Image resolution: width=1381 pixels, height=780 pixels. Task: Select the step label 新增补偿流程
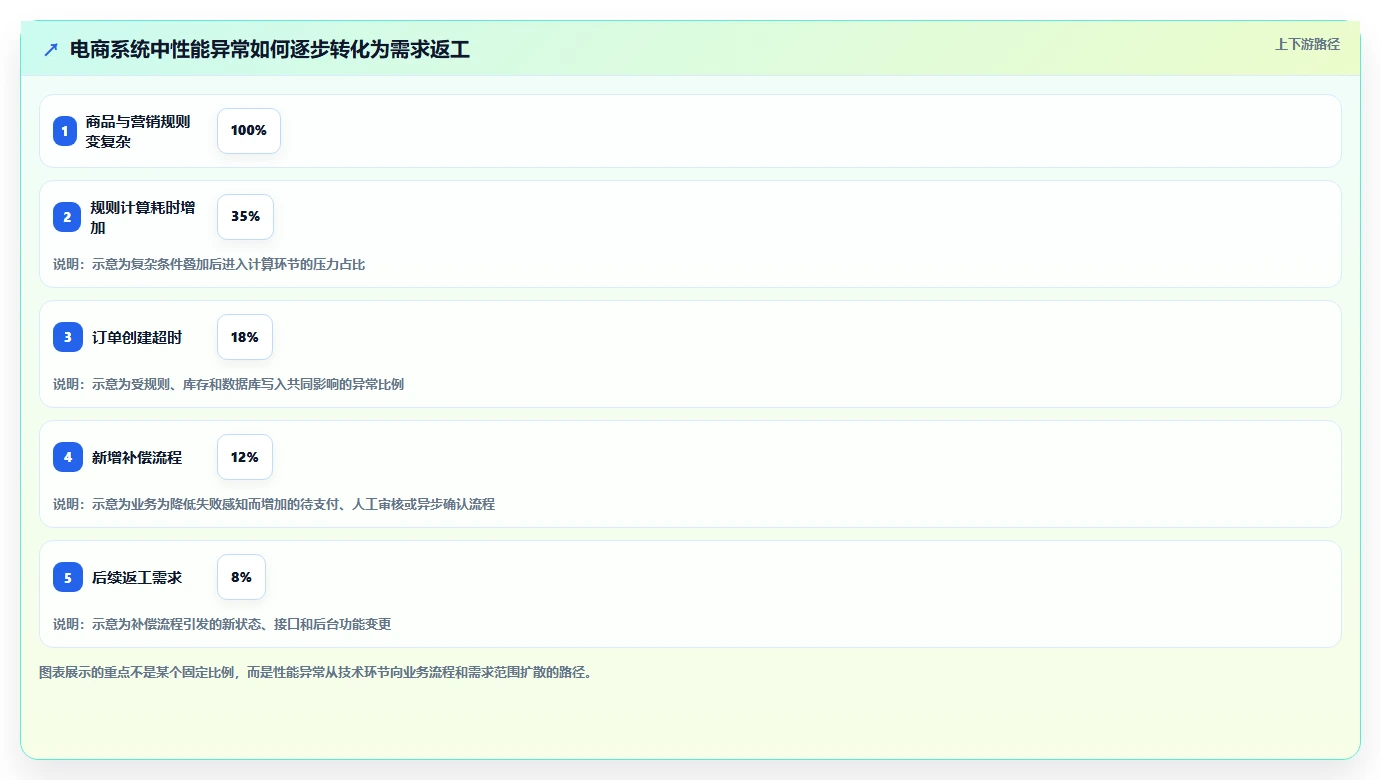click(x=137, y=457)
